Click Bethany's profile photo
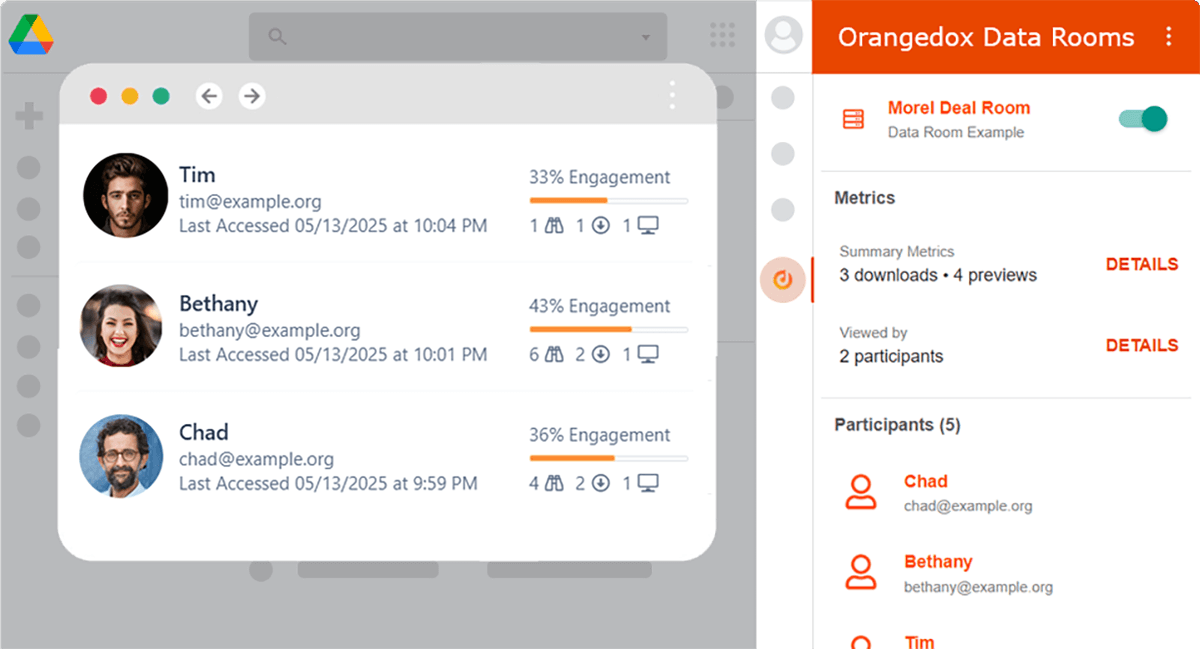The image size is (1200, 649). point(121,326)
